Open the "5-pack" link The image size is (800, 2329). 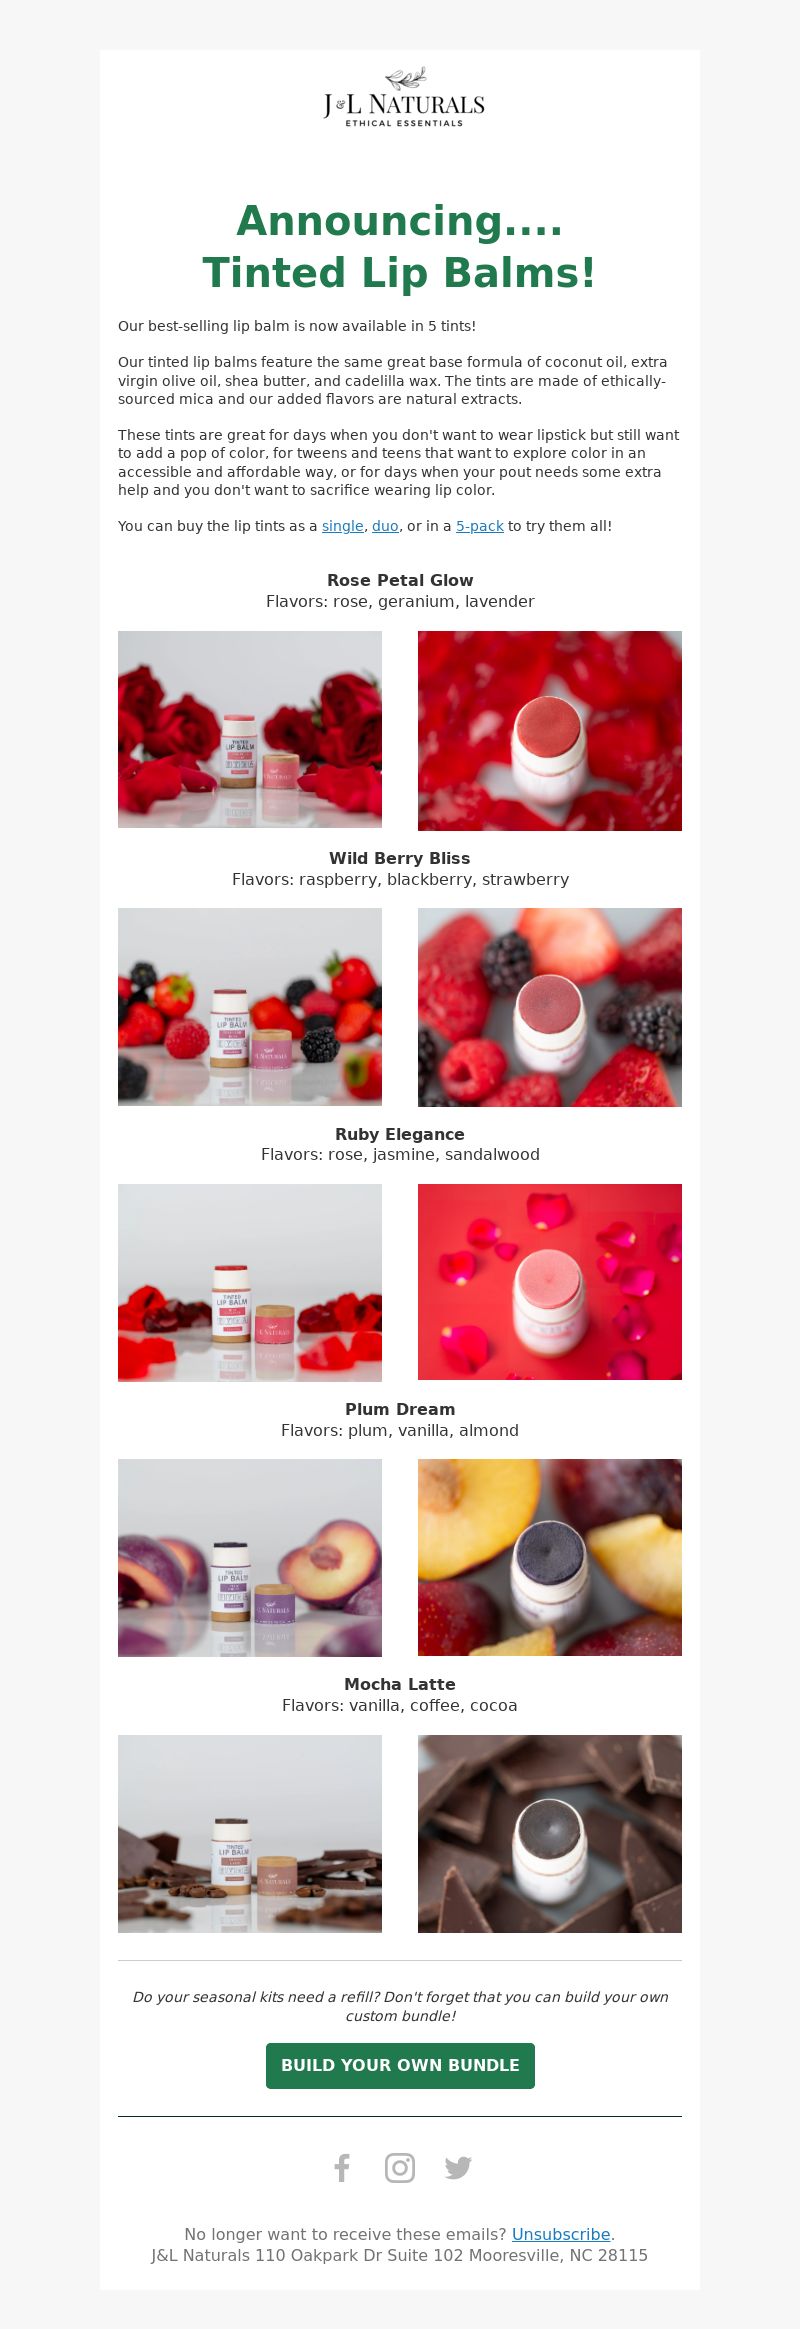tap(480, 526)
